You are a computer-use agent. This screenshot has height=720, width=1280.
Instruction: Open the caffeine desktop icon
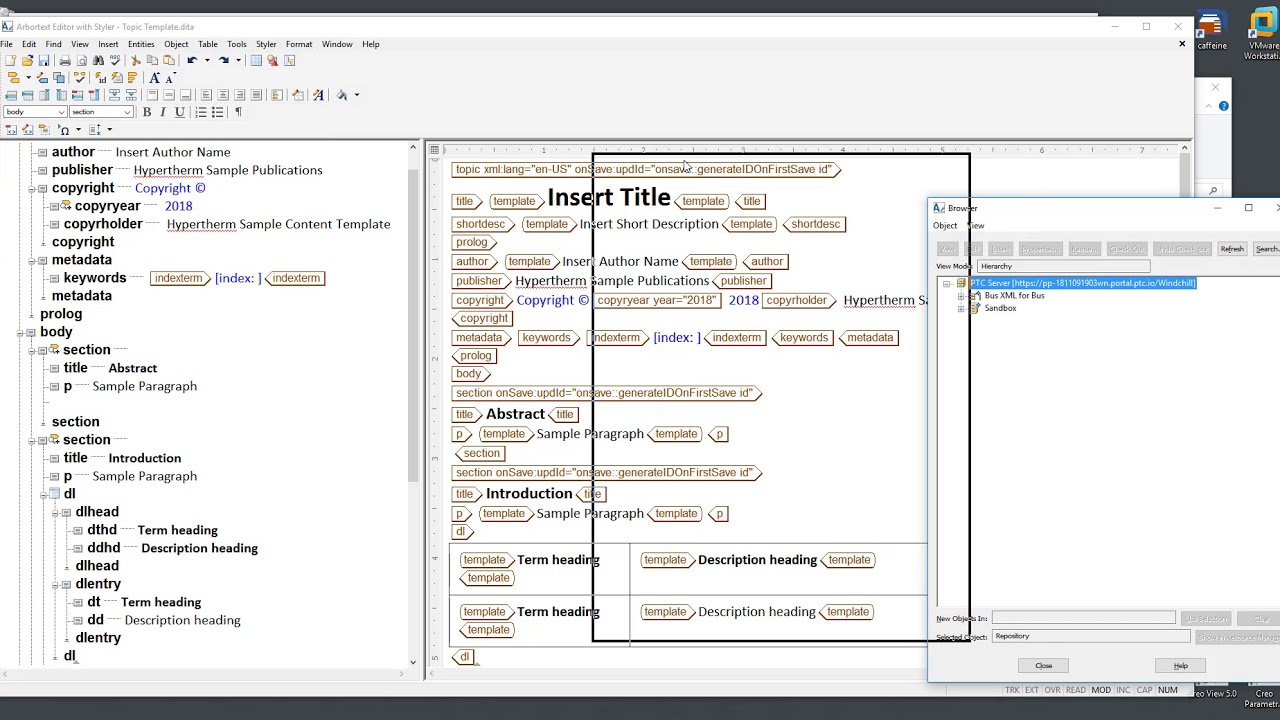[1211, 30]
